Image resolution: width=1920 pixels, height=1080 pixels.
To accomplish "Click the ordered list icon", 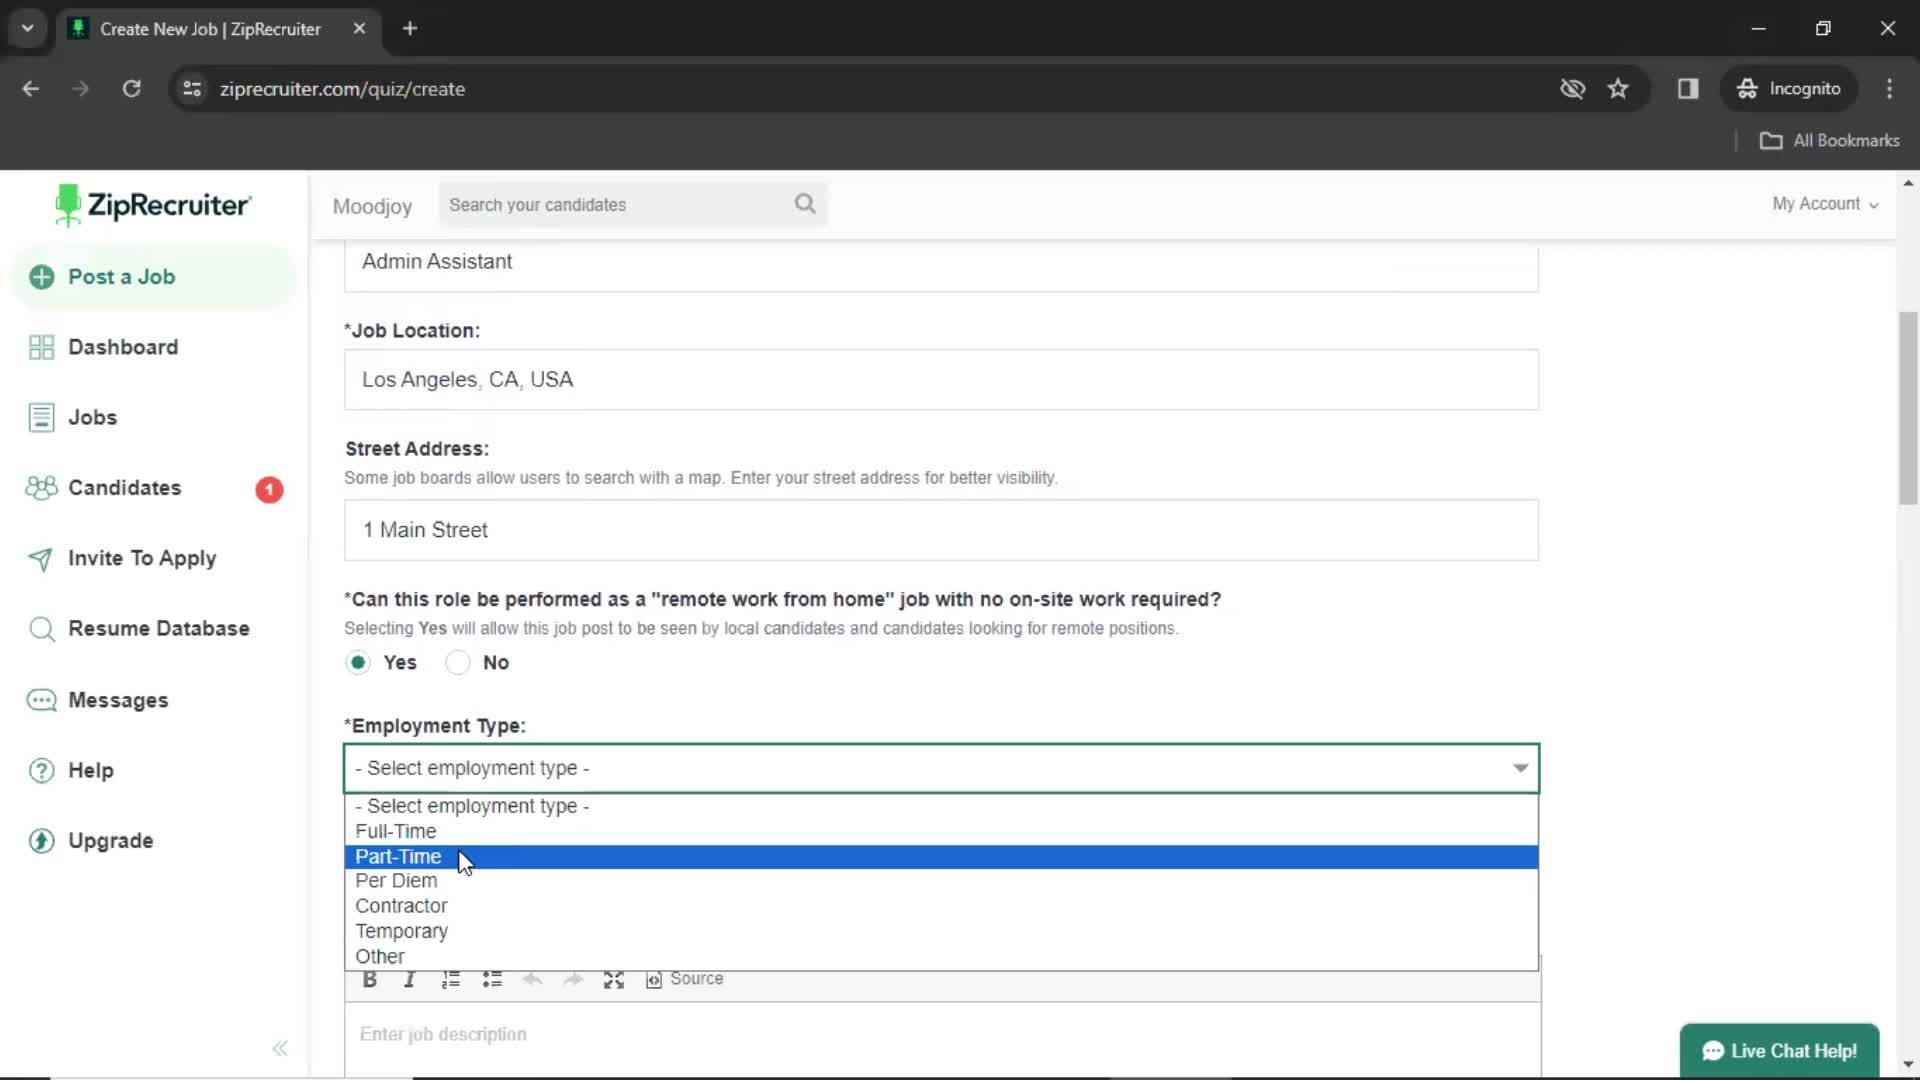I will (x=452, y=978).
